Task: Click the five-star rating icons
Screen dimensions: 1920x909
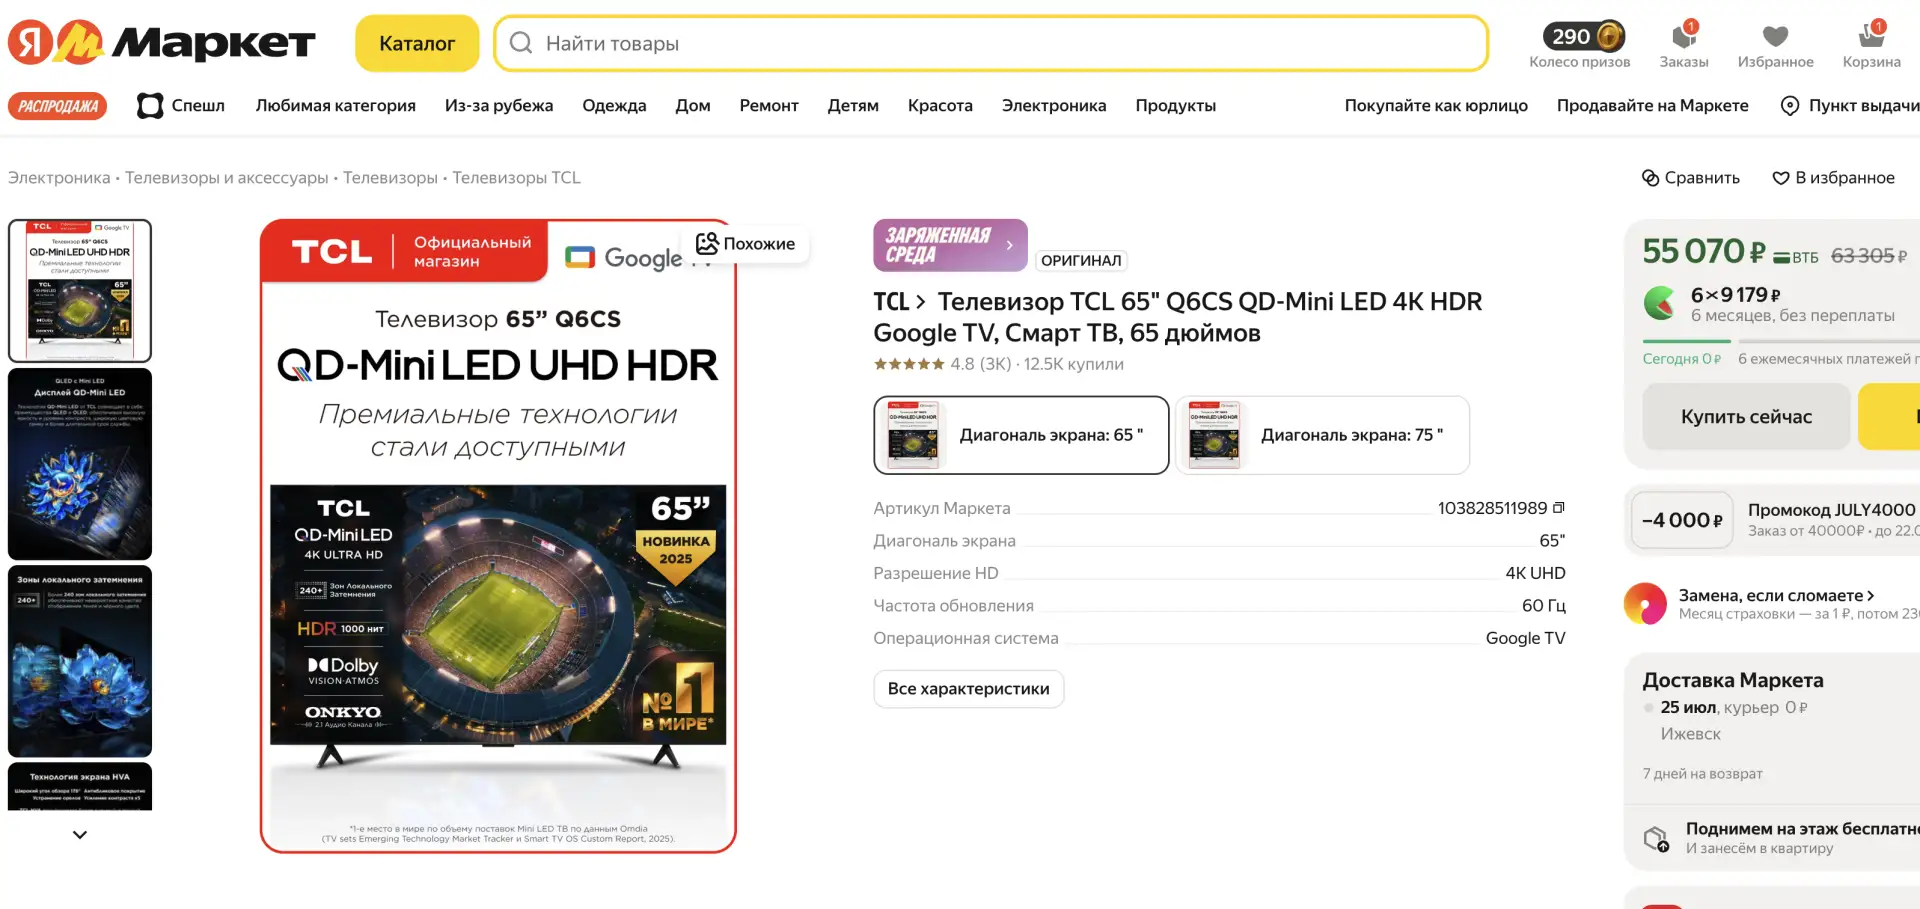Action: pos(909,364)
